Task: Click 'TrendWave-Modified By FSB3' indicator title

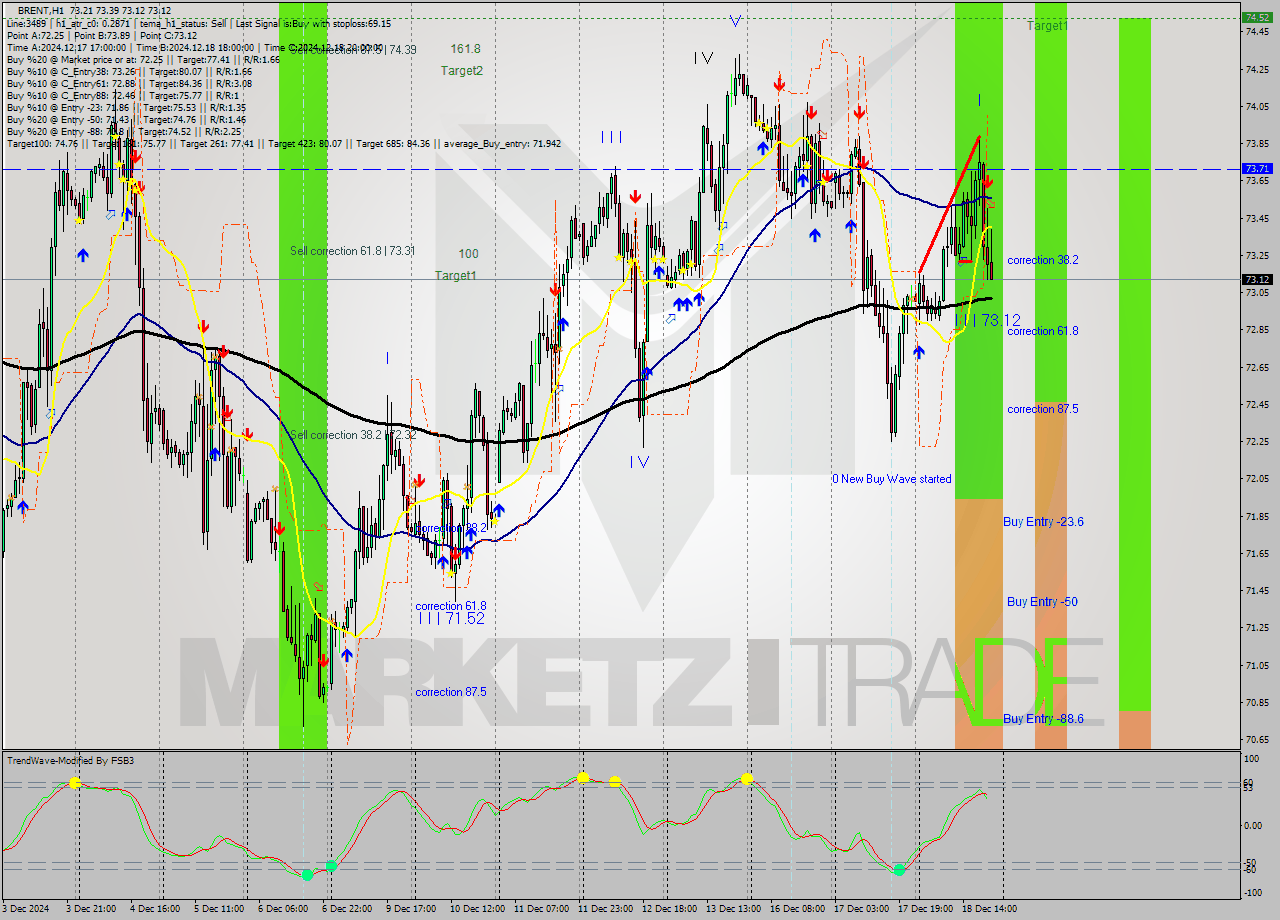Action: (x=71, y=761)
